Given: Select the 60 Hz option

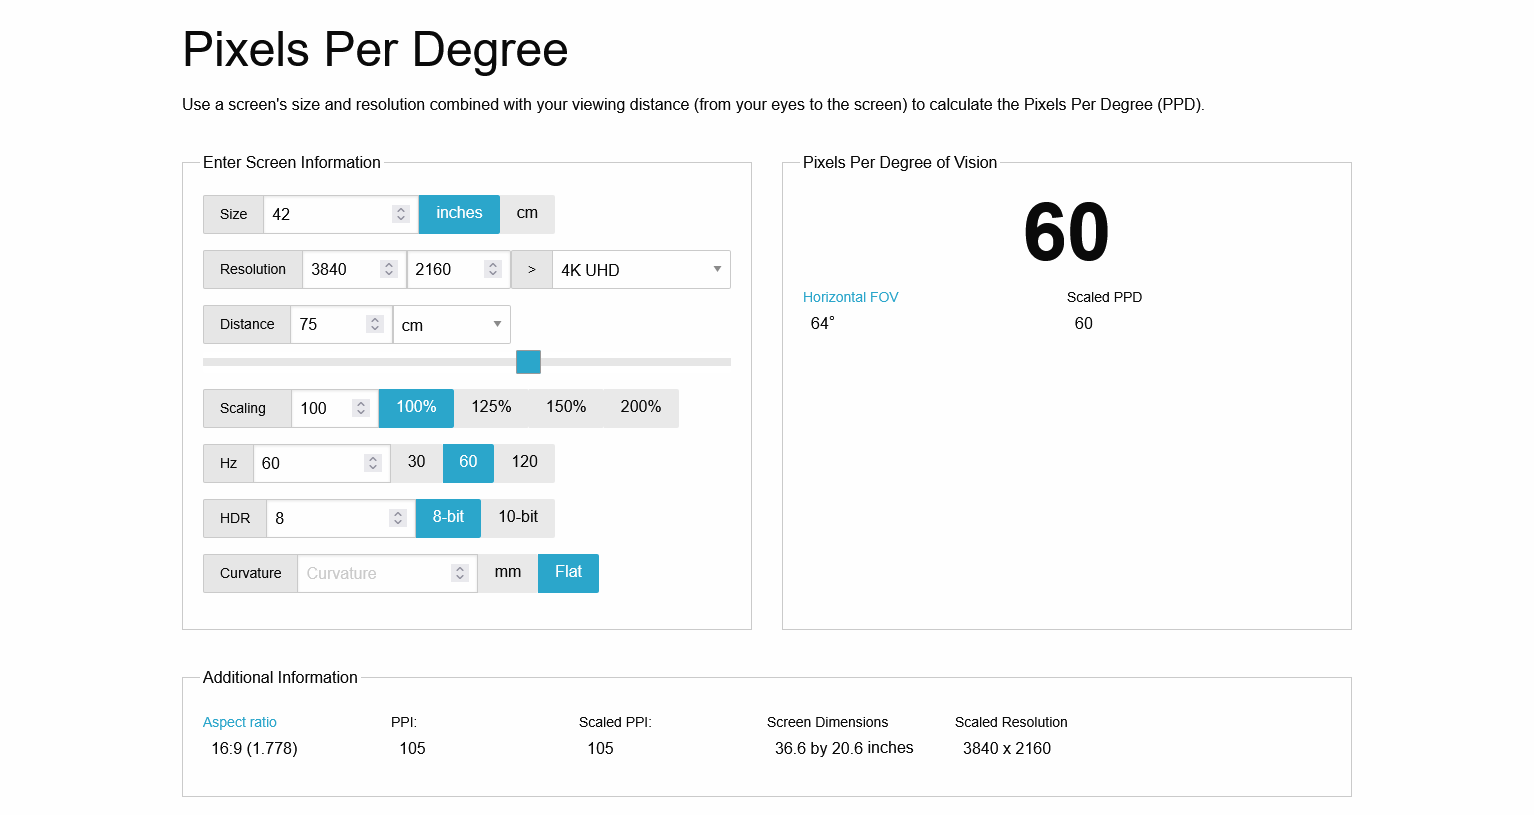Looking at the screenshot, I should tap(468, 463).
